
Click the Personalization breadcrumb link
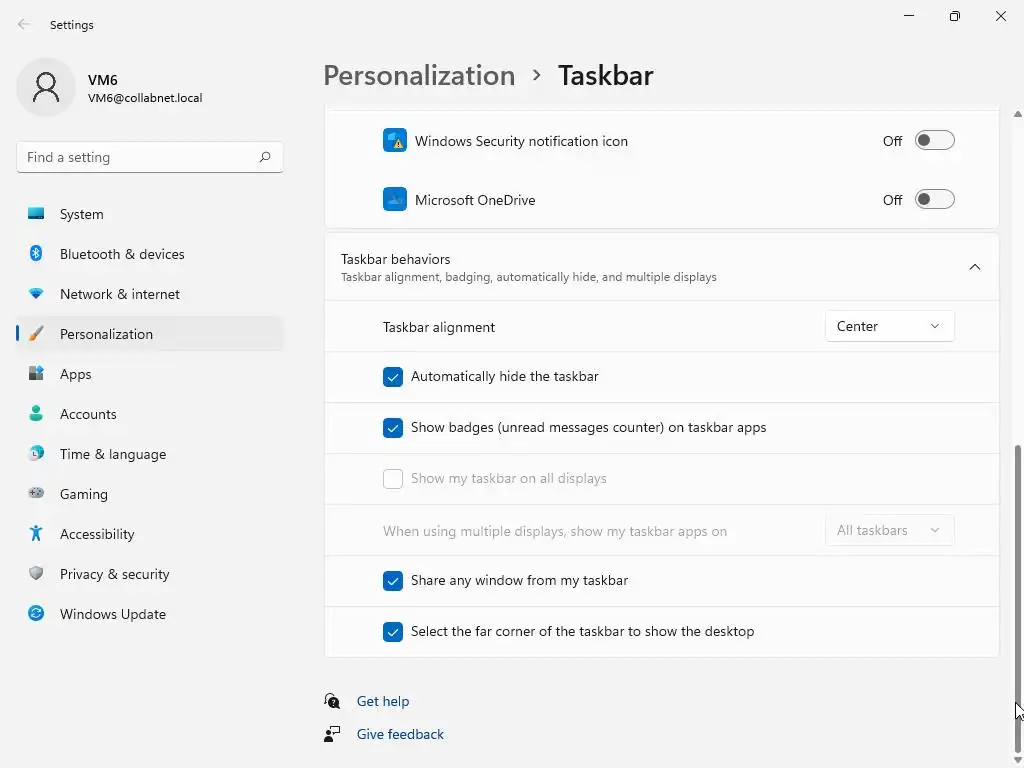tap(419, 76)
